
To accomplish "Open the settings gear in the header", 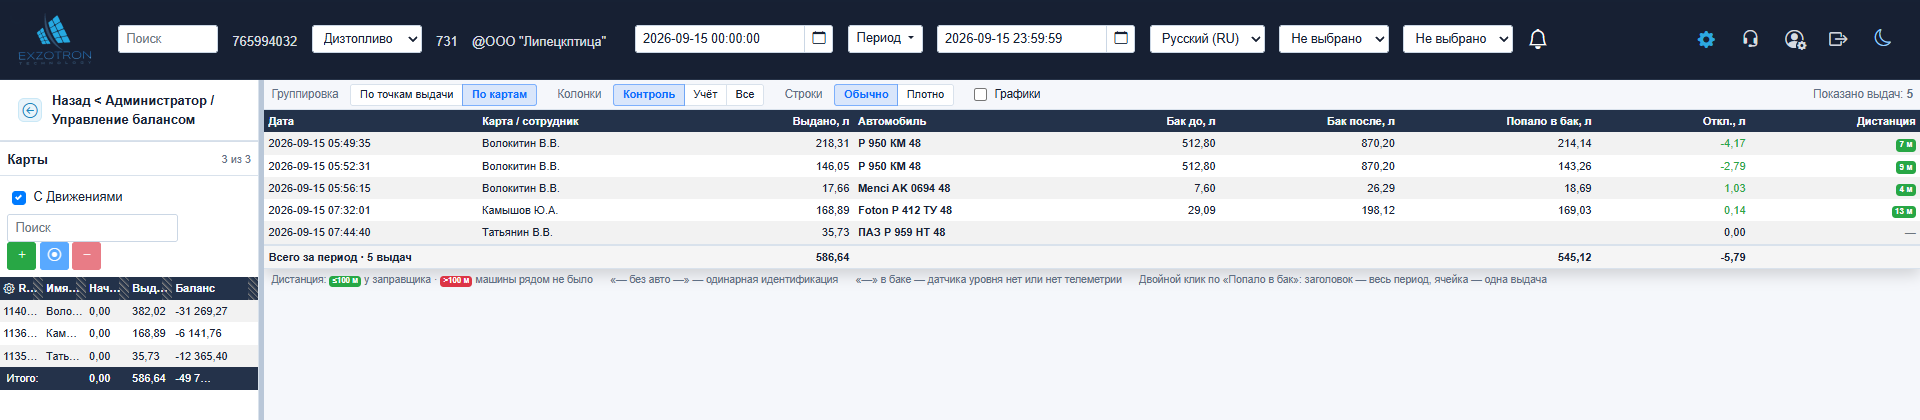I will tap(1706, 39).
